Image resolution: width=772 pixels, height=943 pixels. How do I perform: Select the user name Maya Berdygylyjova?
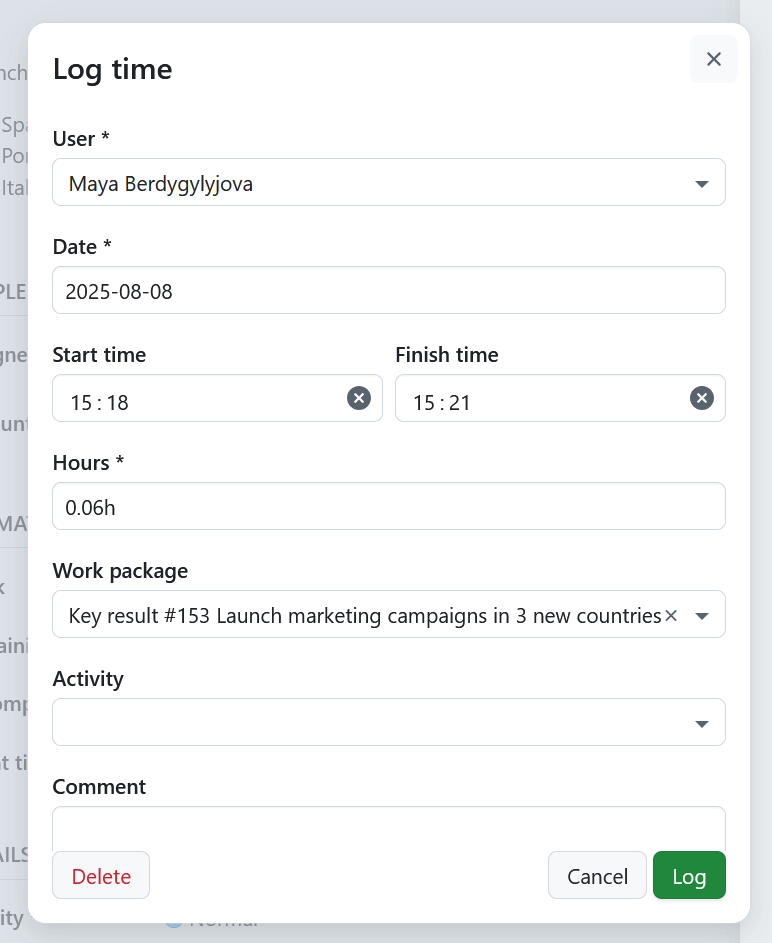click(x=160, y=183)
